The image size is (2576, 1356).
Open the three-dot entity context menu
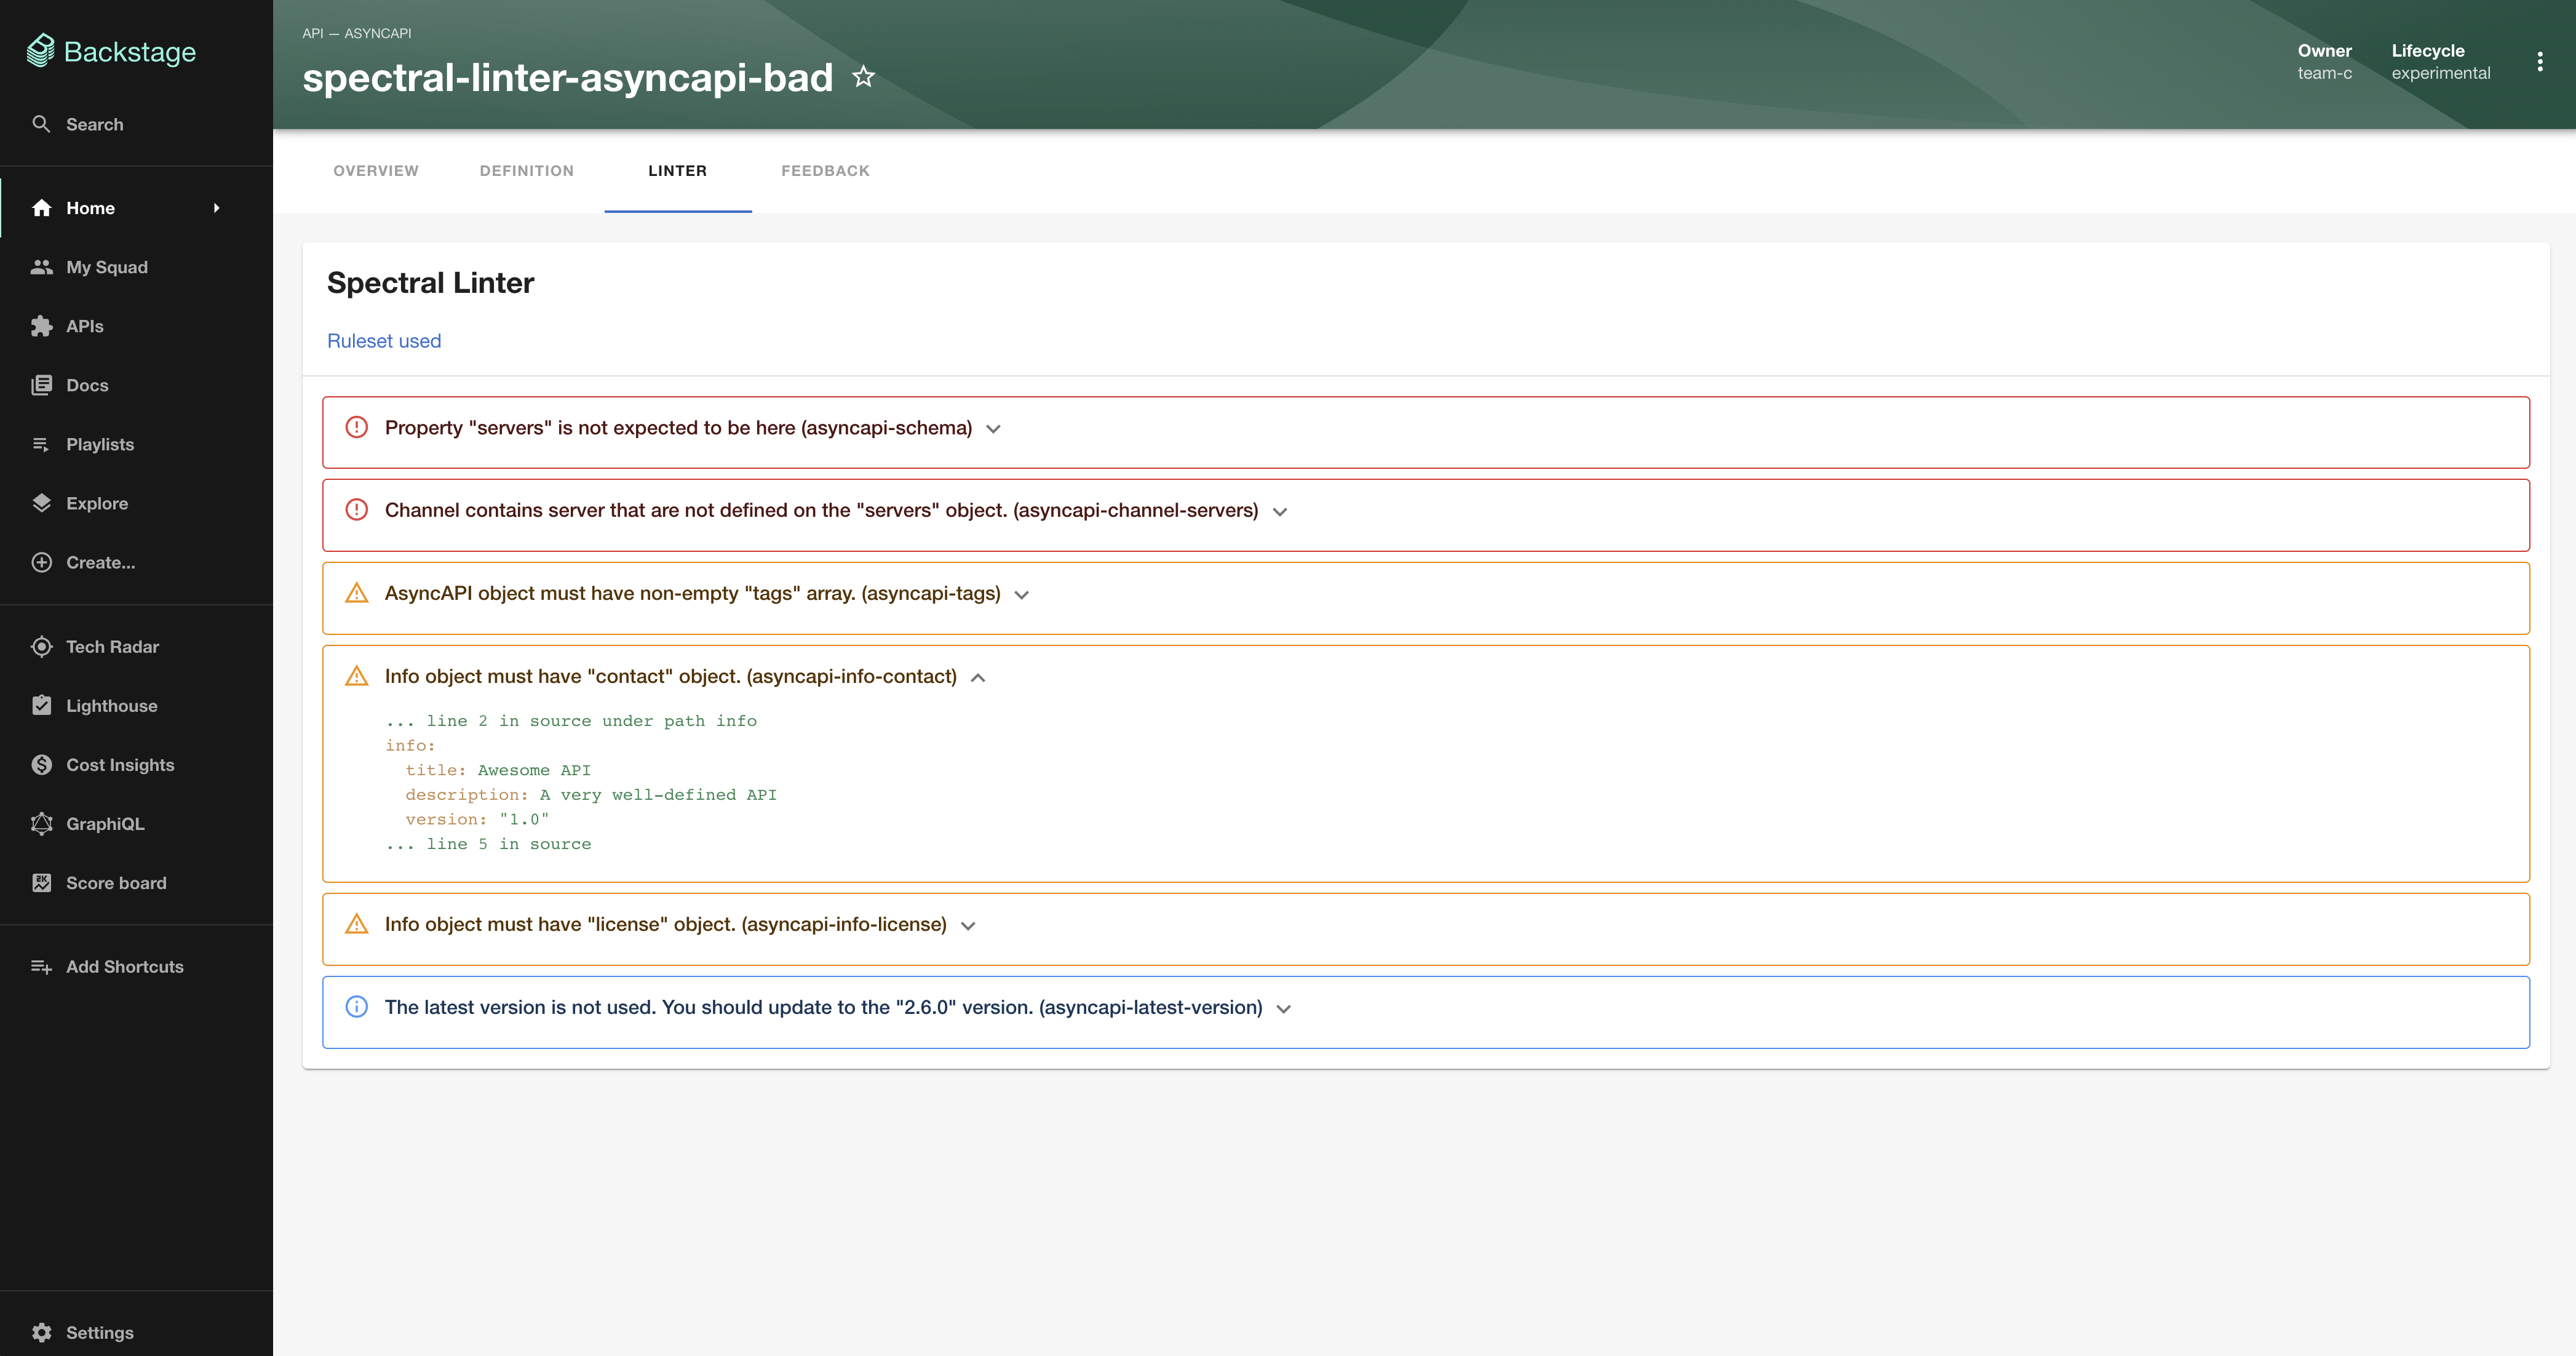point(2539,62)
